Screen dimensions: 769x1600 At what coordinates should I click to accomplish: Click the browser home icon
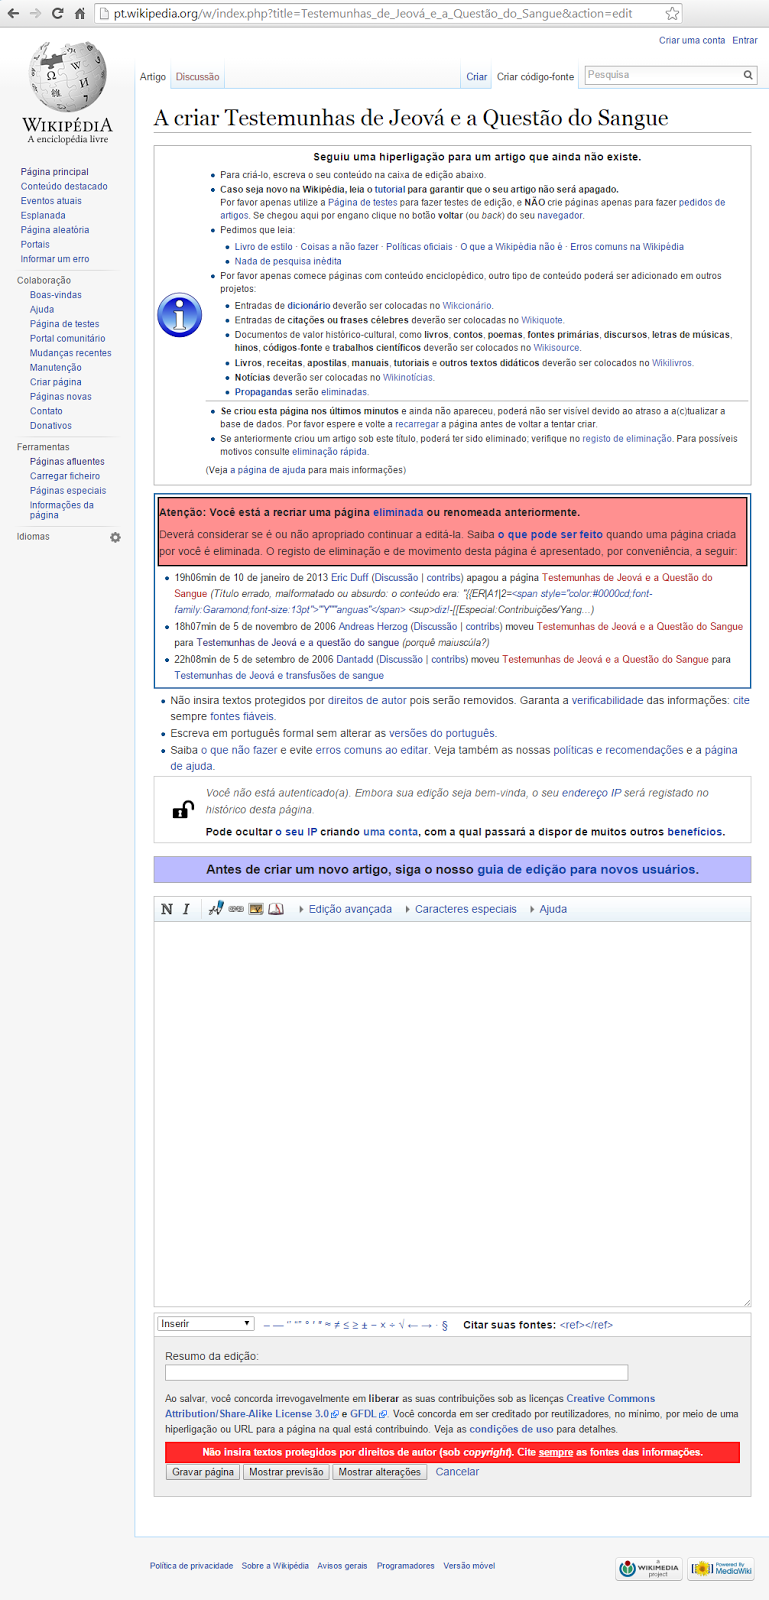coord(80,13)
